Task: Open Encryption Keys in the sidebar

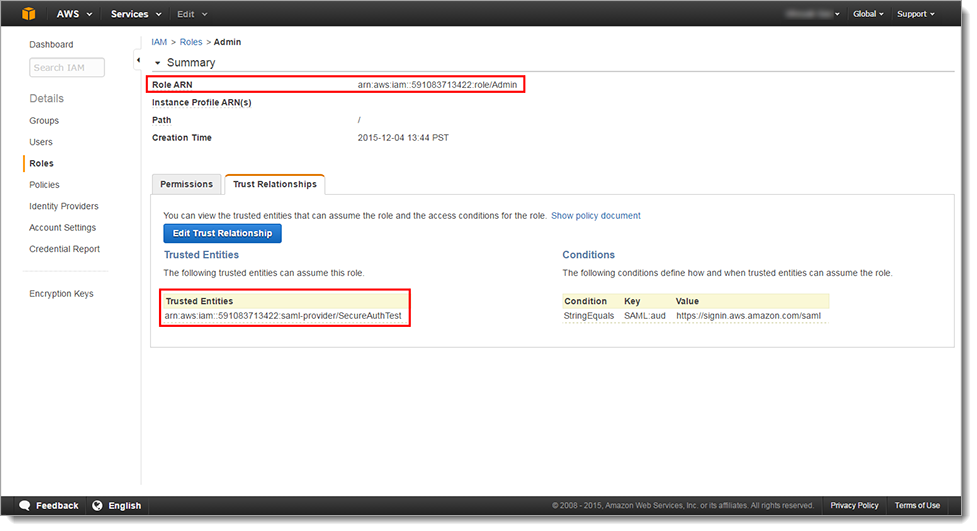Action: point(61,294)
